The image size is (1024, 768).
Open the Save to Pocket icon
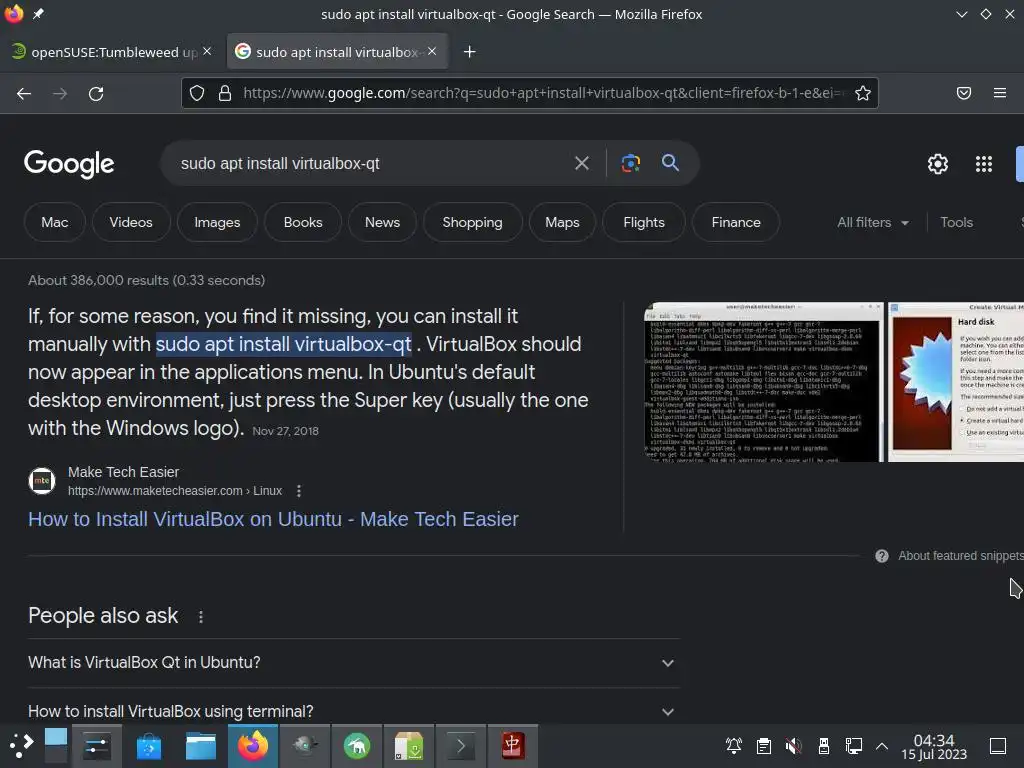click(963, 93)
